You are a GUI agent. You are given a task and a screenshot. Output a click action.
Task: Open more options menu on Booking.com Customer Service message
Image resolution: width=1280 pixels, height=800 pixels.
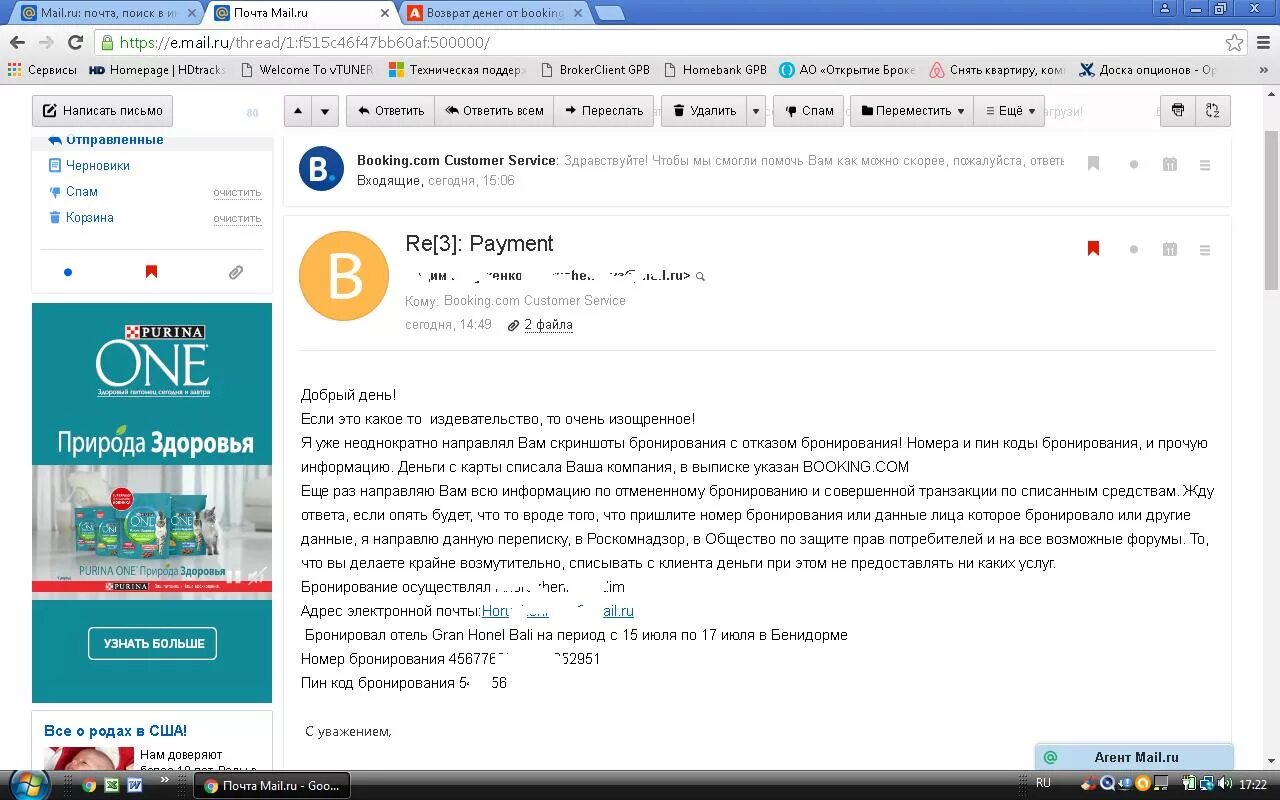[1204, 164]
